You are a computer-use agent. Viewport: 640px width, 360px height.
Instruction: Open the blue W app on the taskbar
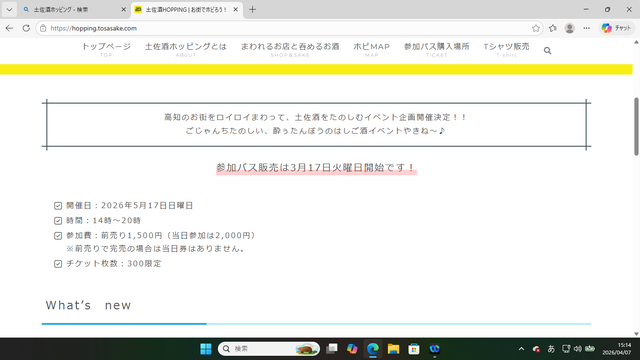click(x=434, y=349)
